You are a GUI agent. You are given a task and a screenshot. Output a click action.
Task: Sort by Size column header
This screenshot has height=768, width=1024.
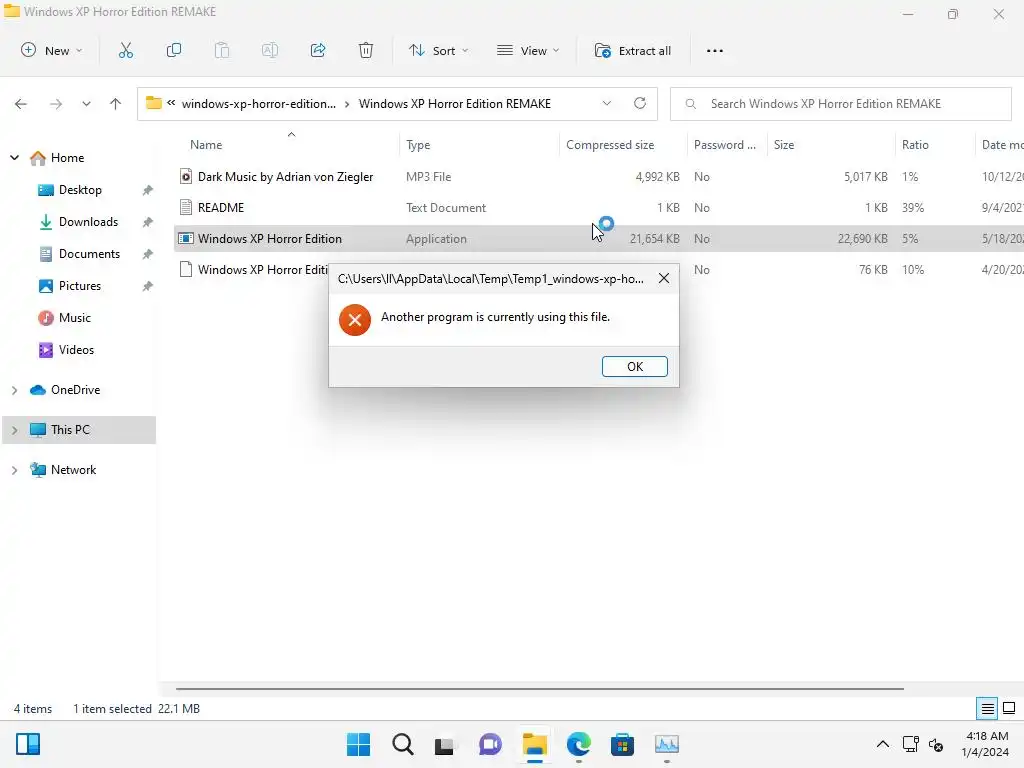point(784,145)
